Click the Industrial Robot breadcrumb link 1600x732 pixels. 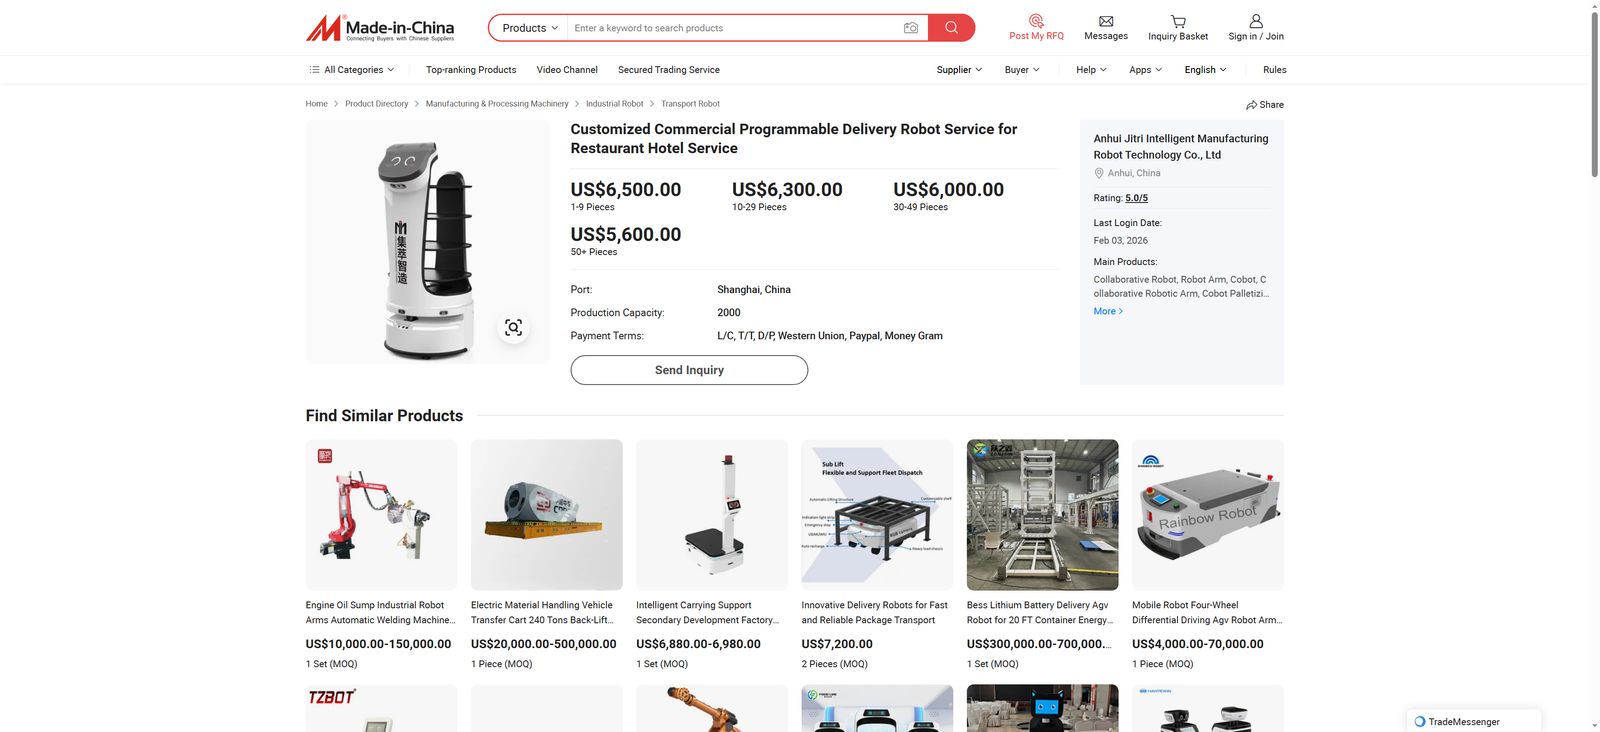pyautogui.click(x=614, y=104)
